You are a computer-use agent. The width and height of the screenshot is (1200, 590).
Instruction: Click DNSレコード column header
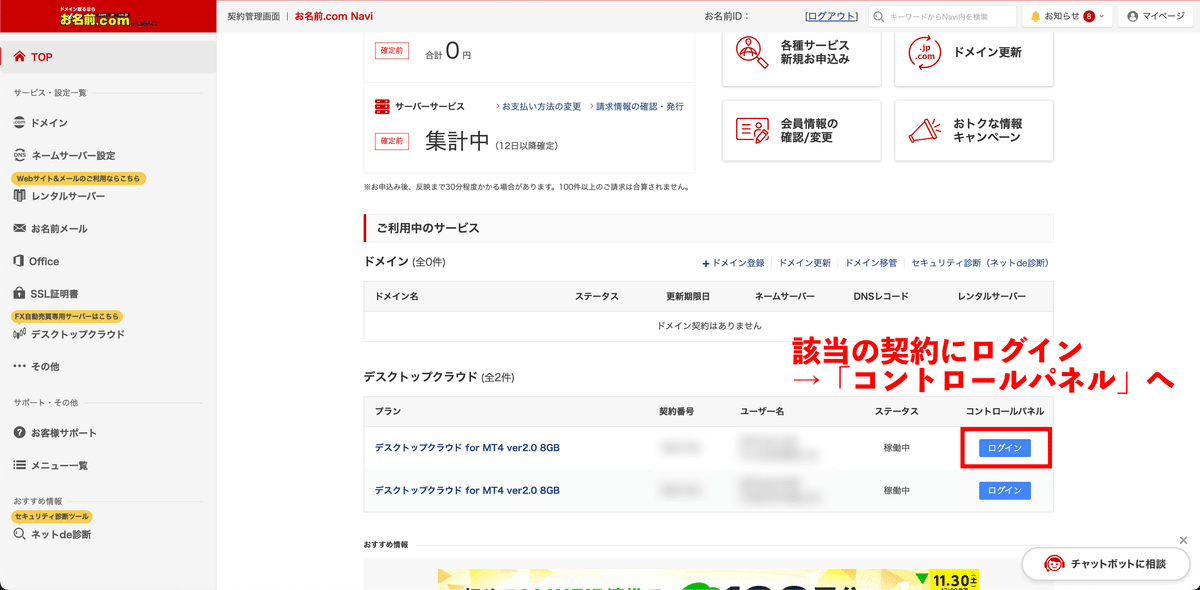(881, 297)
